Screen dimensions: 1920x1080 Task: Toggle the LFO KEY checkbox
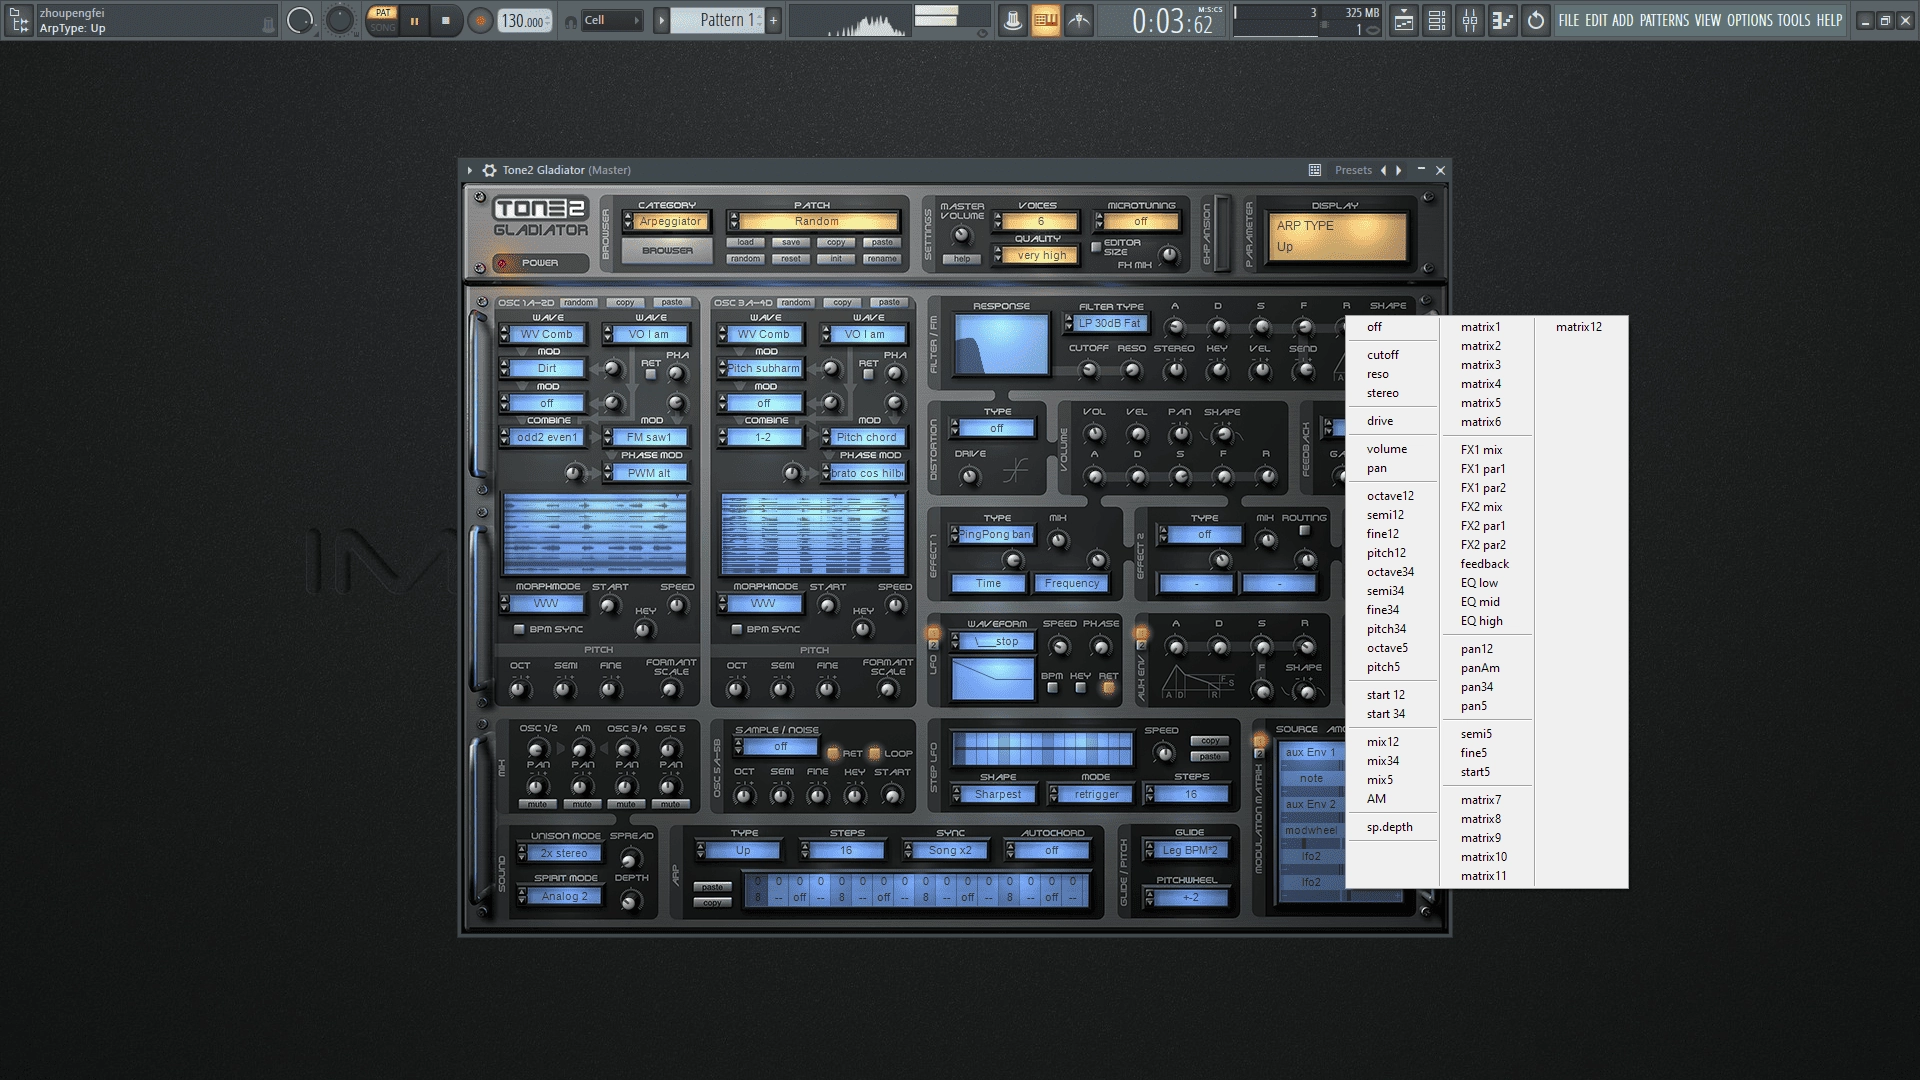click(x=1080, y=688)
